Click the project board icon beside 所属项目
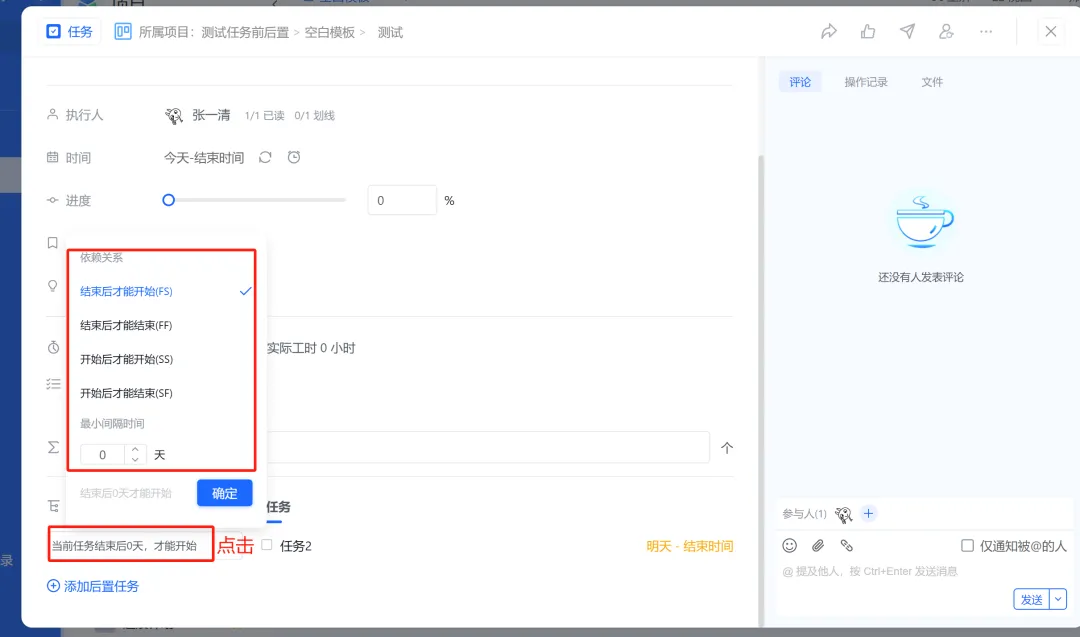This screenshot has height=637, width=1080. tap(123, 32)
